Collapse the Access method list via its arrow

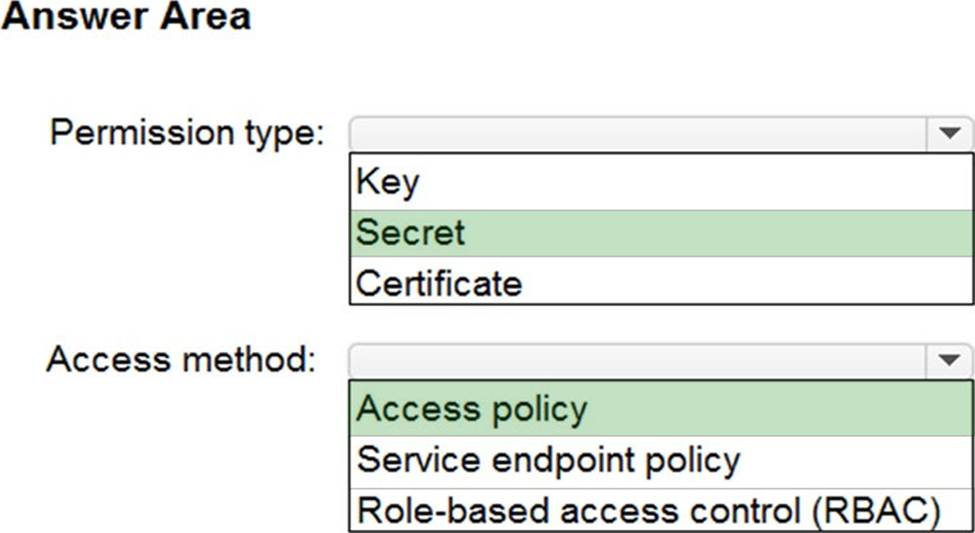click(948, 359)
